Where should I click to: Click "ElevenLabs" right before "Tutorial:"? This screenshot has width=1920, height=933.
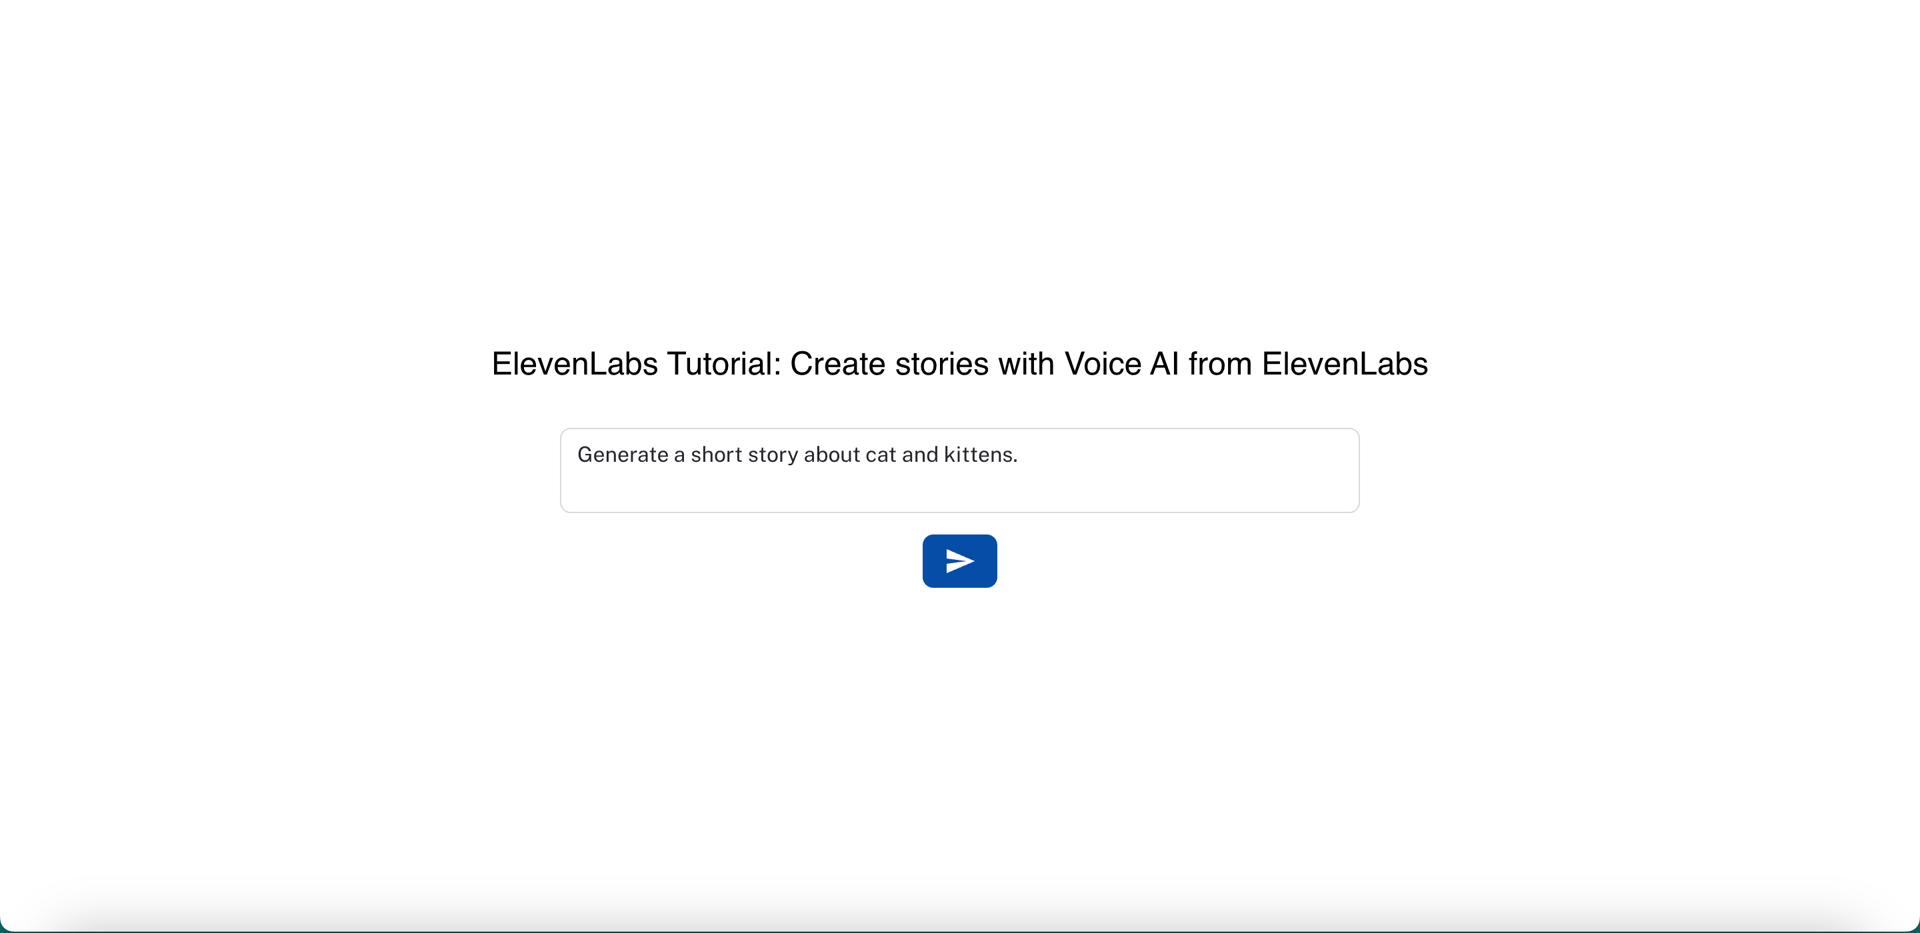point(574,364)
